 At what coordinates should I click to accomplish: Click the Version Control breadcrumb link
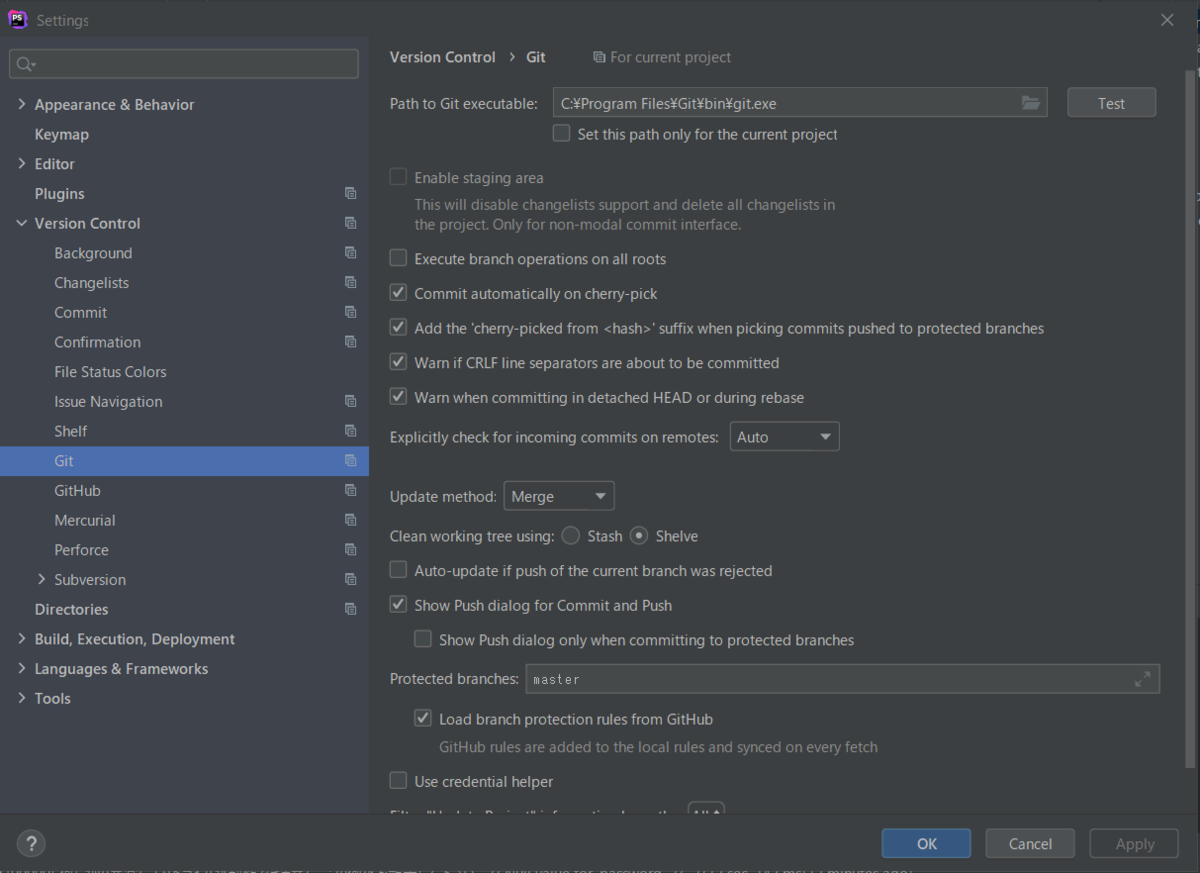coord(442,57)
